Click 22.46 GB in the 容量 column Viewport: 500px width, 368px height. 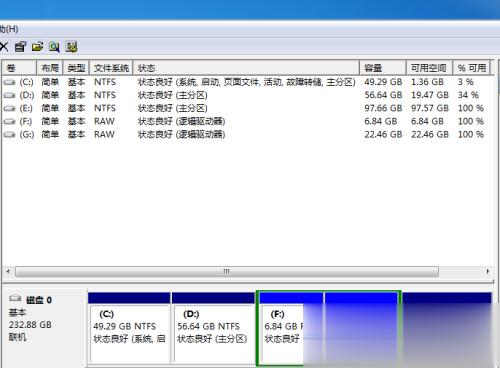point(383,135)
